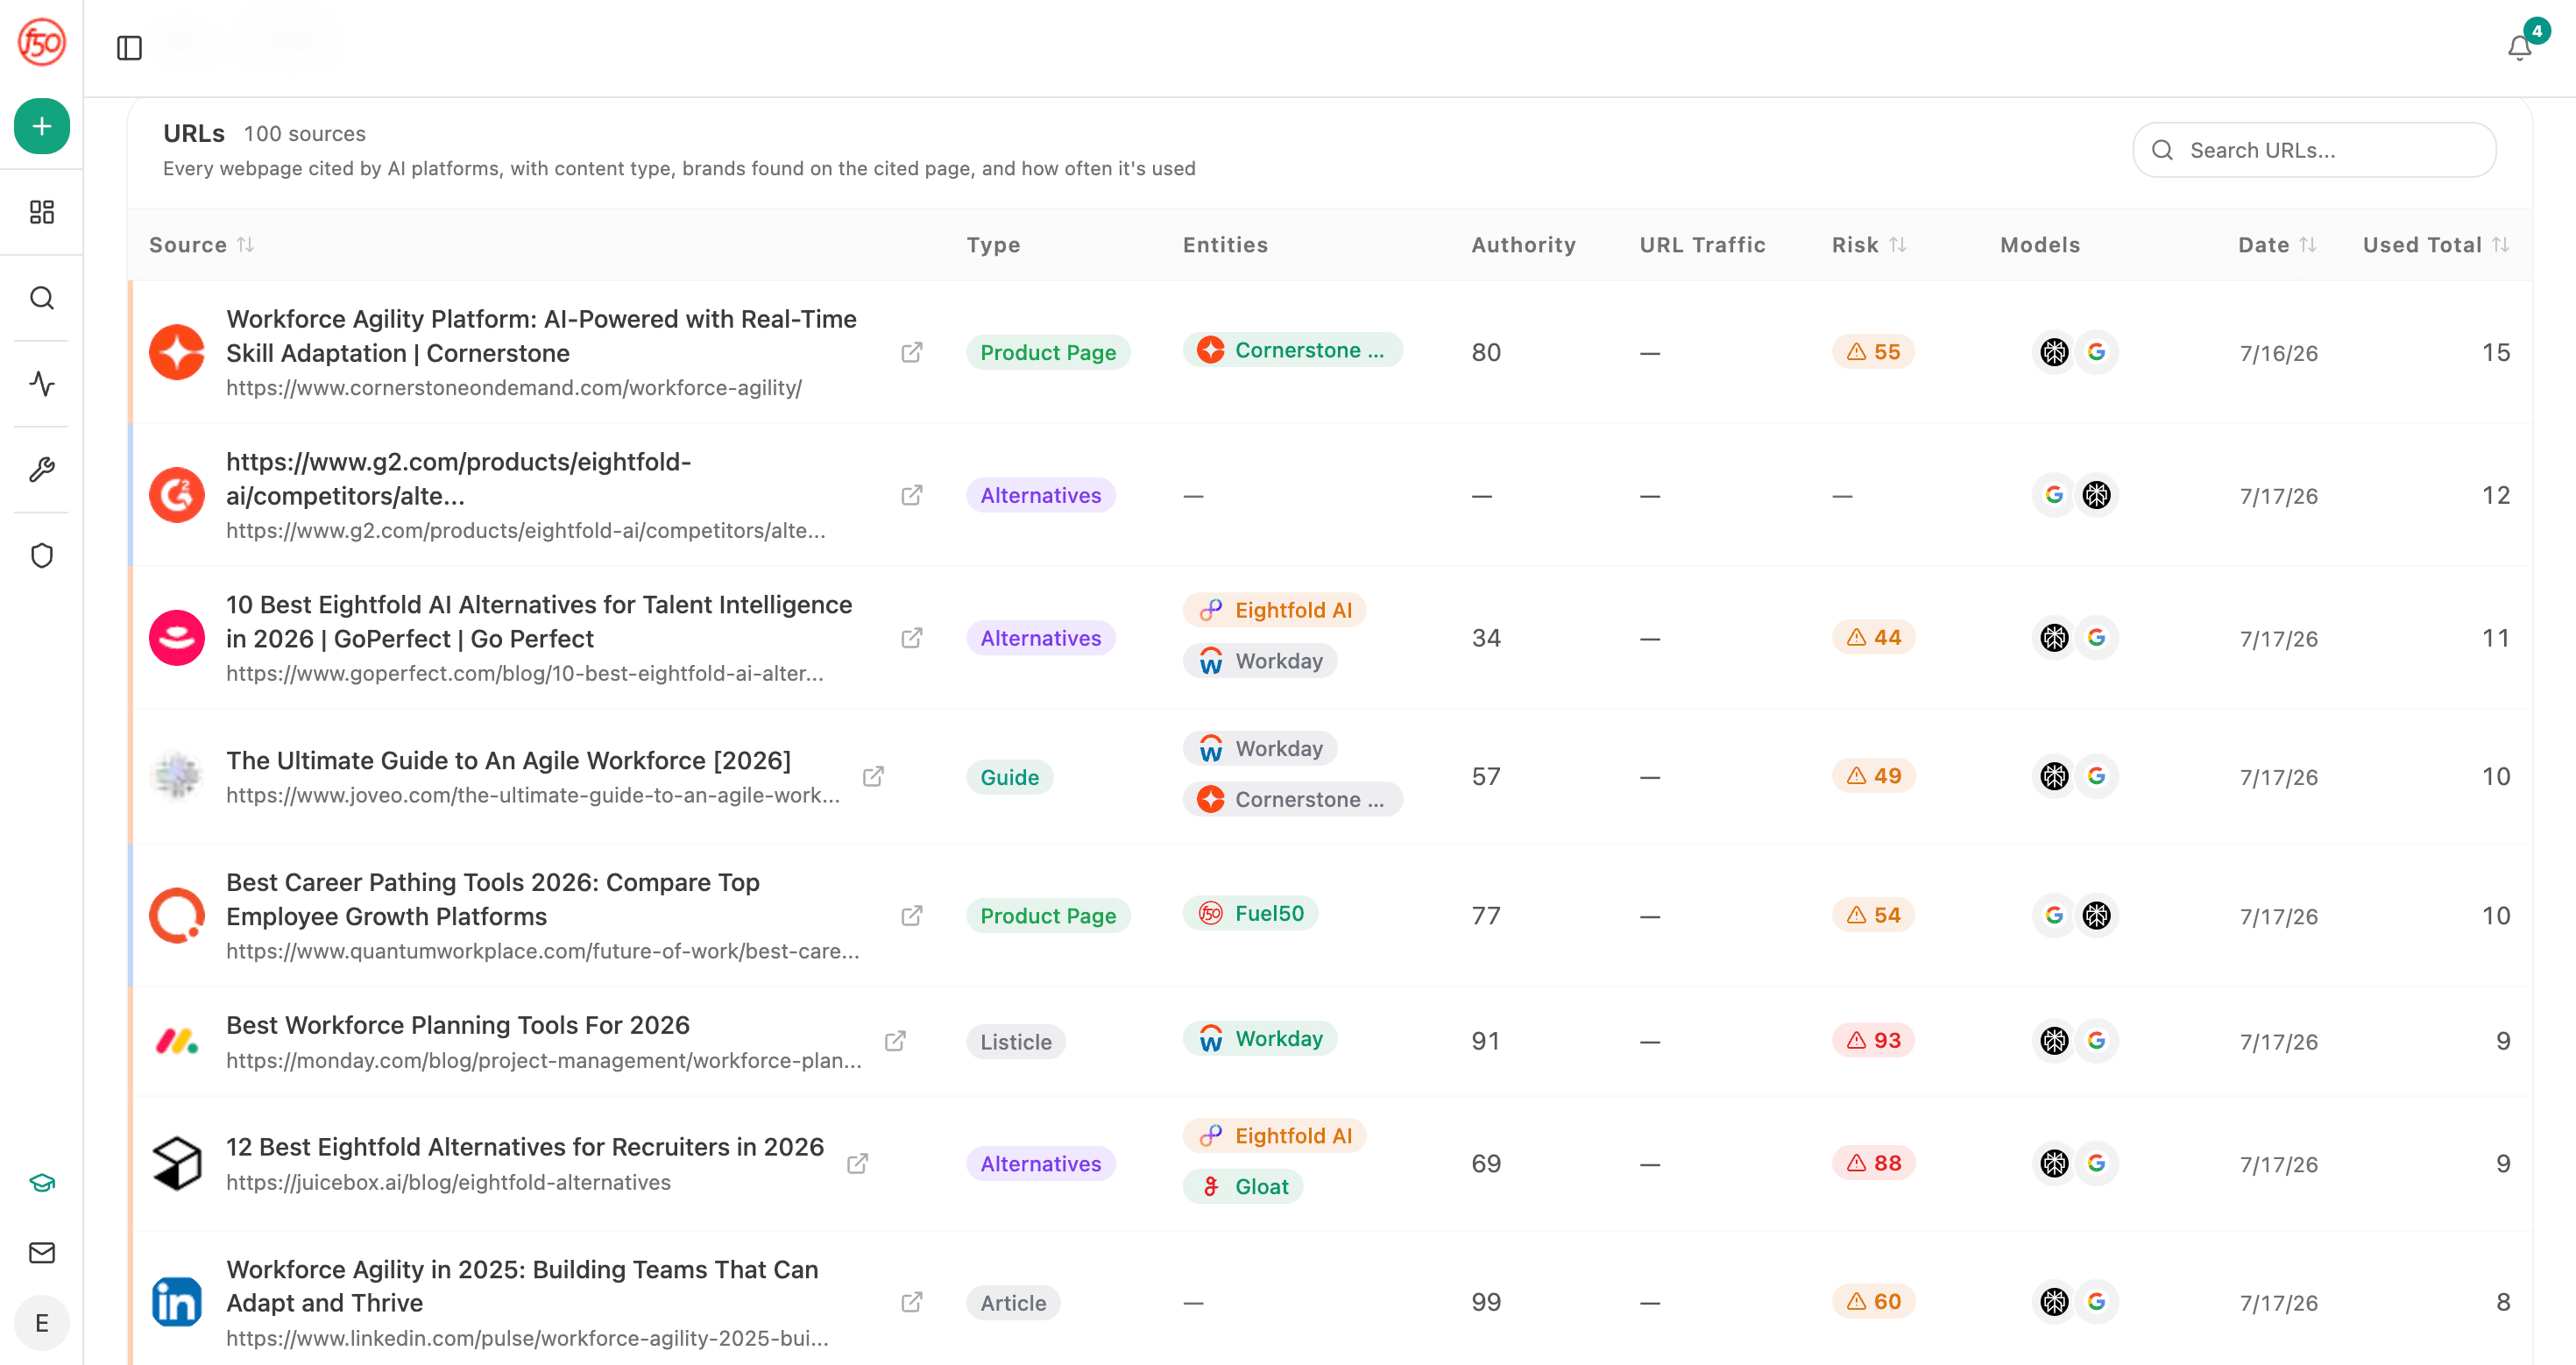Click the Authority column header
This screenshot has width=2576, height=1365.
(1523, 245)
